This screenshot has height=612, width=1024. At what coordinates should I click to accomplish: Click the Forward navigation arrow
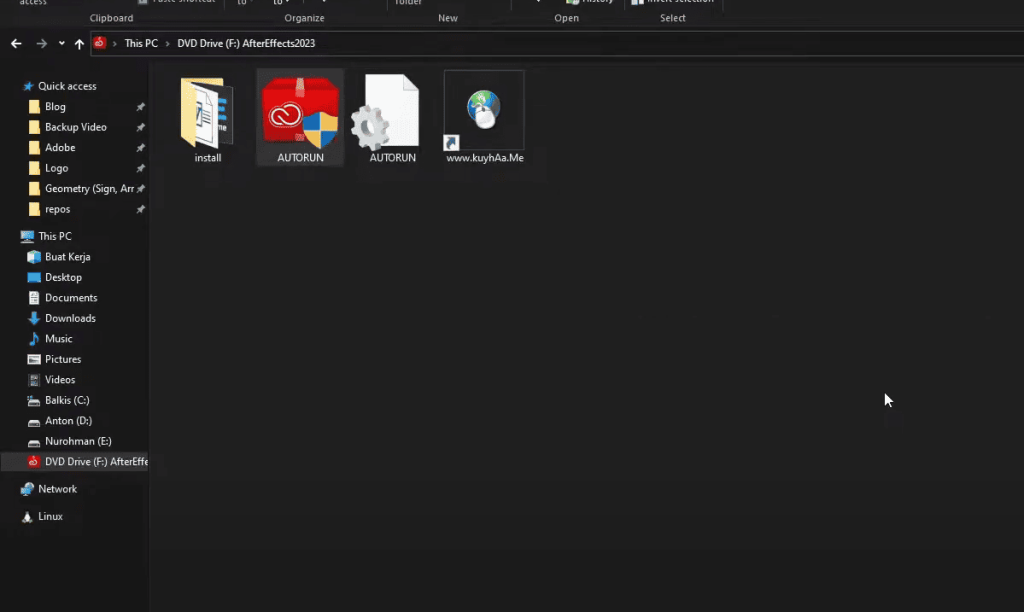41,44
